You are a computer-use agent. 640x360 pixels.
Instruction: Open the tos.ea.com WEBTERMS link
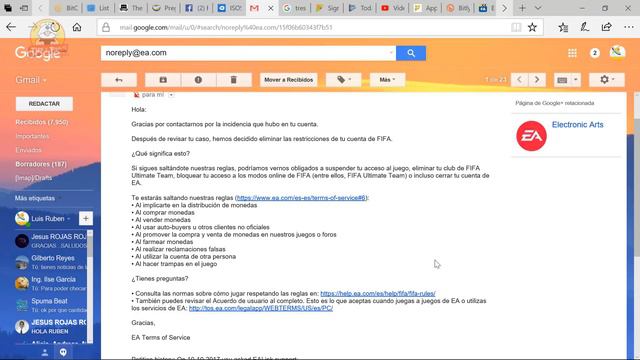[261, 308]
